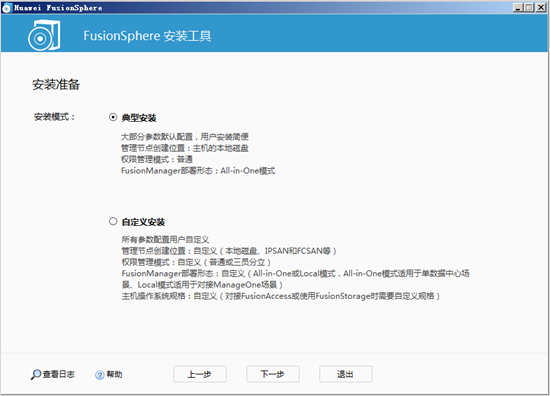Image resolution: width=550 pixels, height=396 pixels.
Task: Click the question mark help icon
Action: coord(100,375)
